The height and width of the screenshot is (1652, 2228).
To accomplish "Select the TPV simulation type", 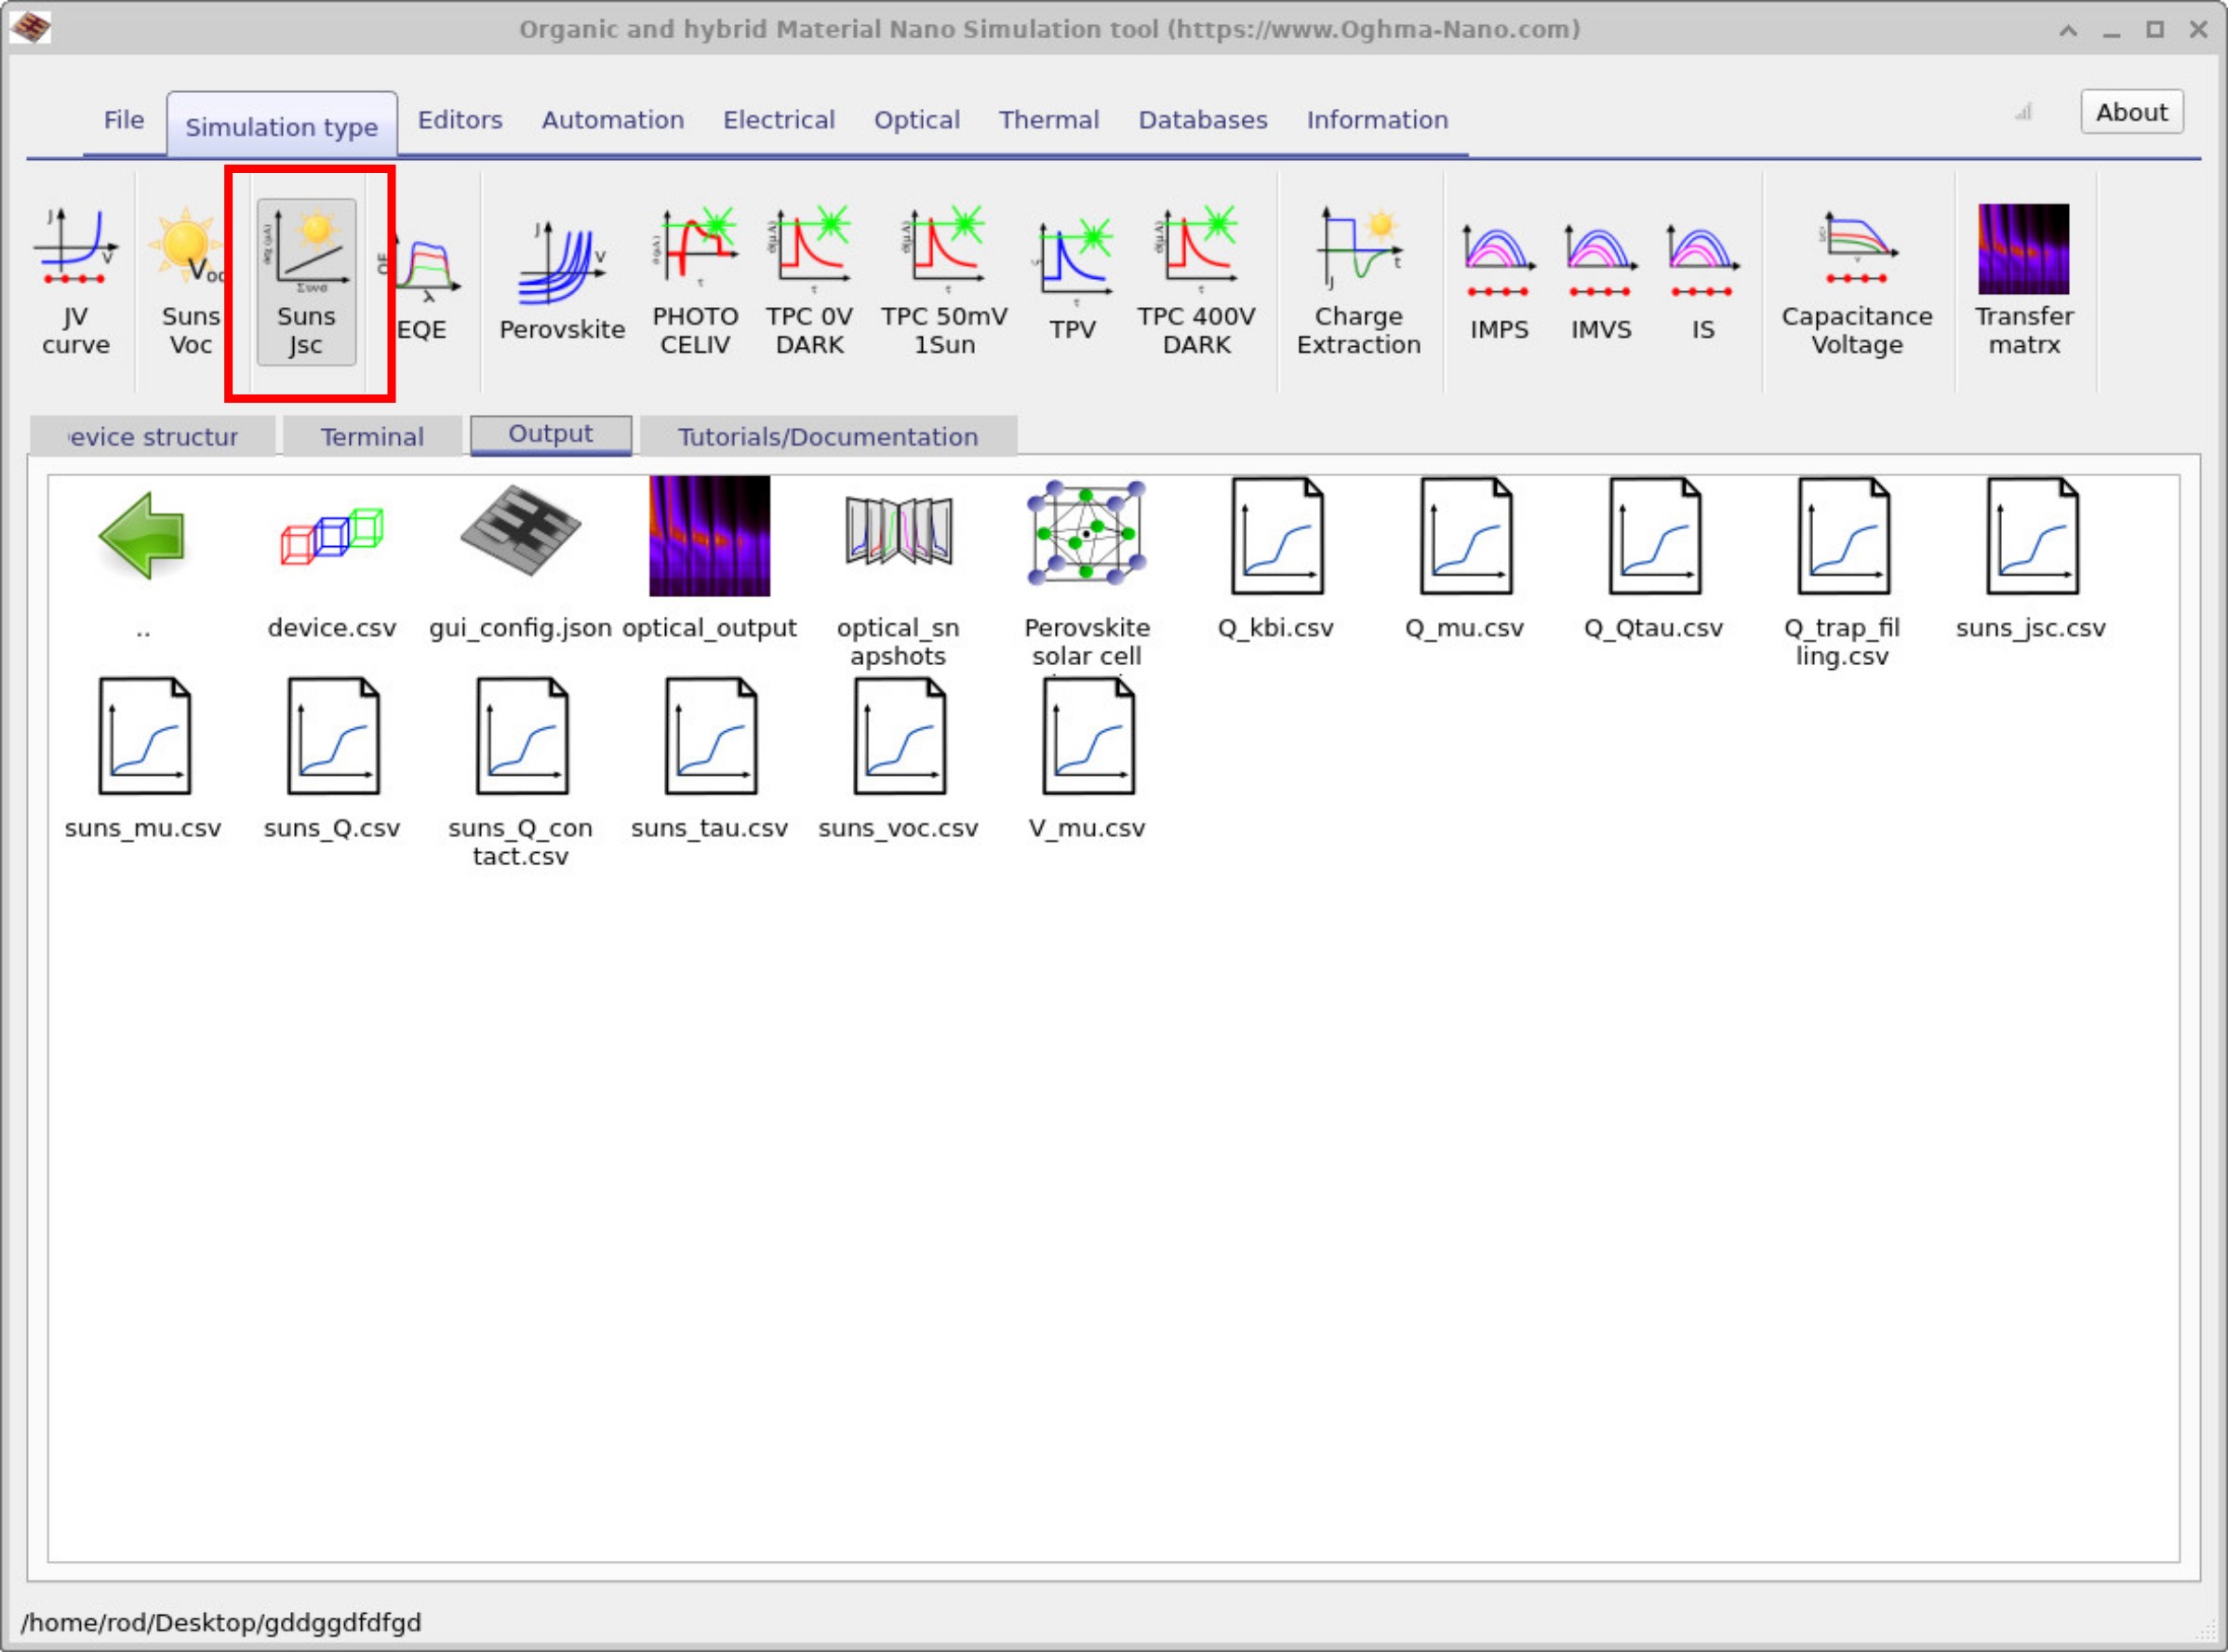I will pyautogui.click(x=1072, y=282).
